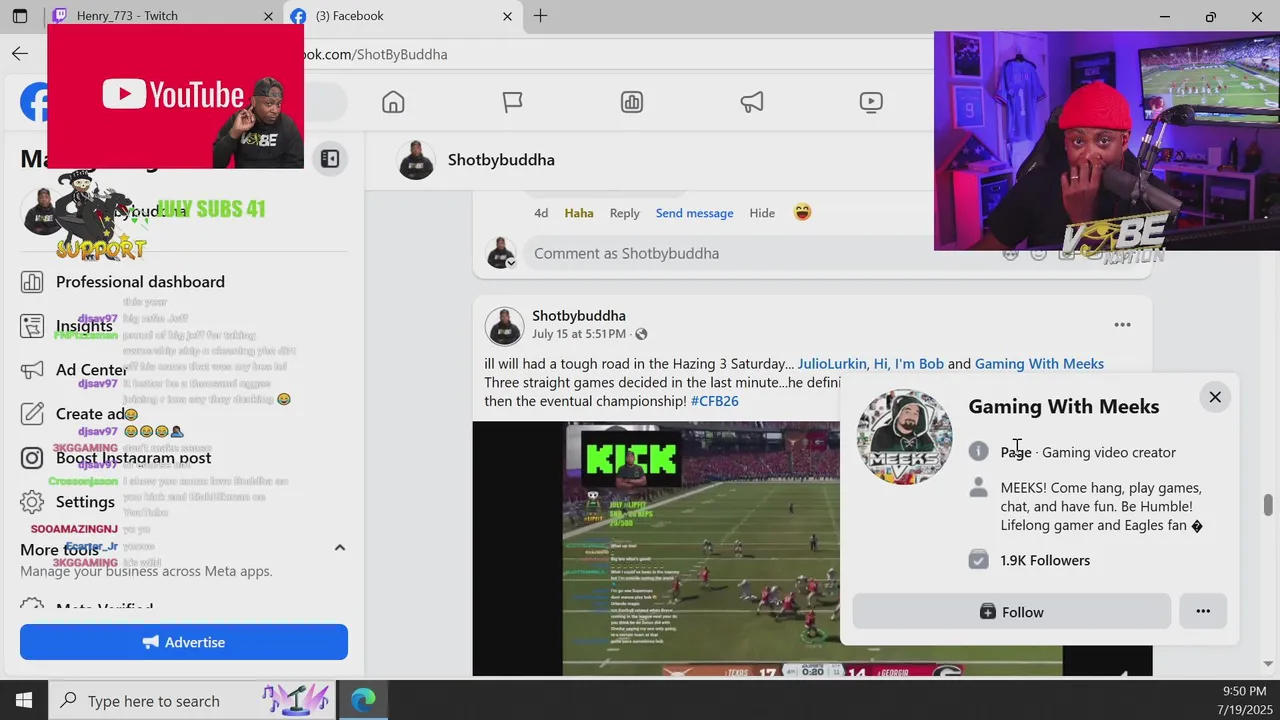Click the 1.9K Followers text
The width and height of the screenshot is (1280, 720).
coord(1045,560)
